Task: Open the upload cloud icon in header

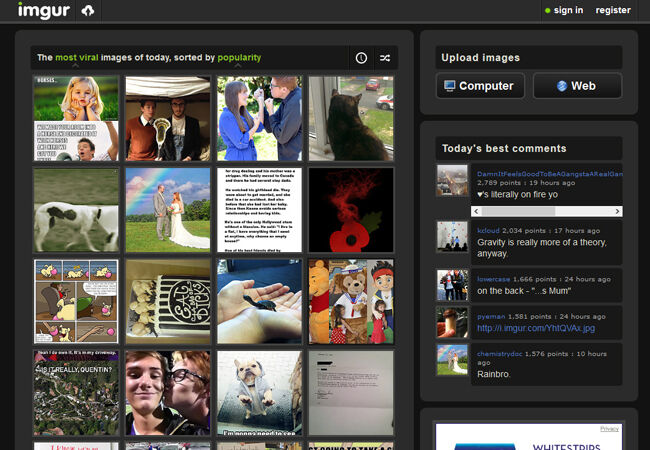Action: point(87,10)
